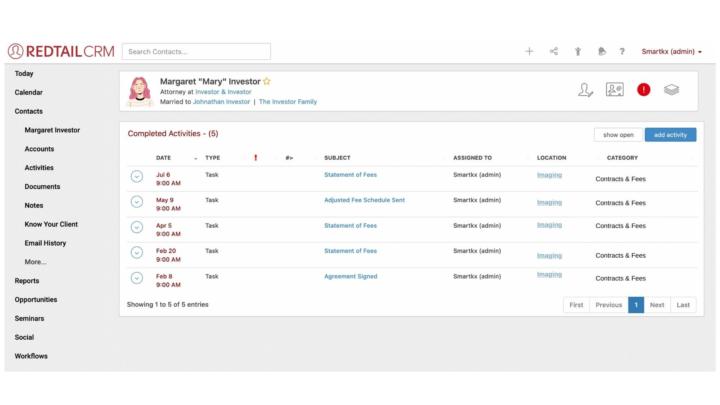Go to First page
Image resolution: width=720 pixels, height=405 pixels.
[x=576, y=305]
